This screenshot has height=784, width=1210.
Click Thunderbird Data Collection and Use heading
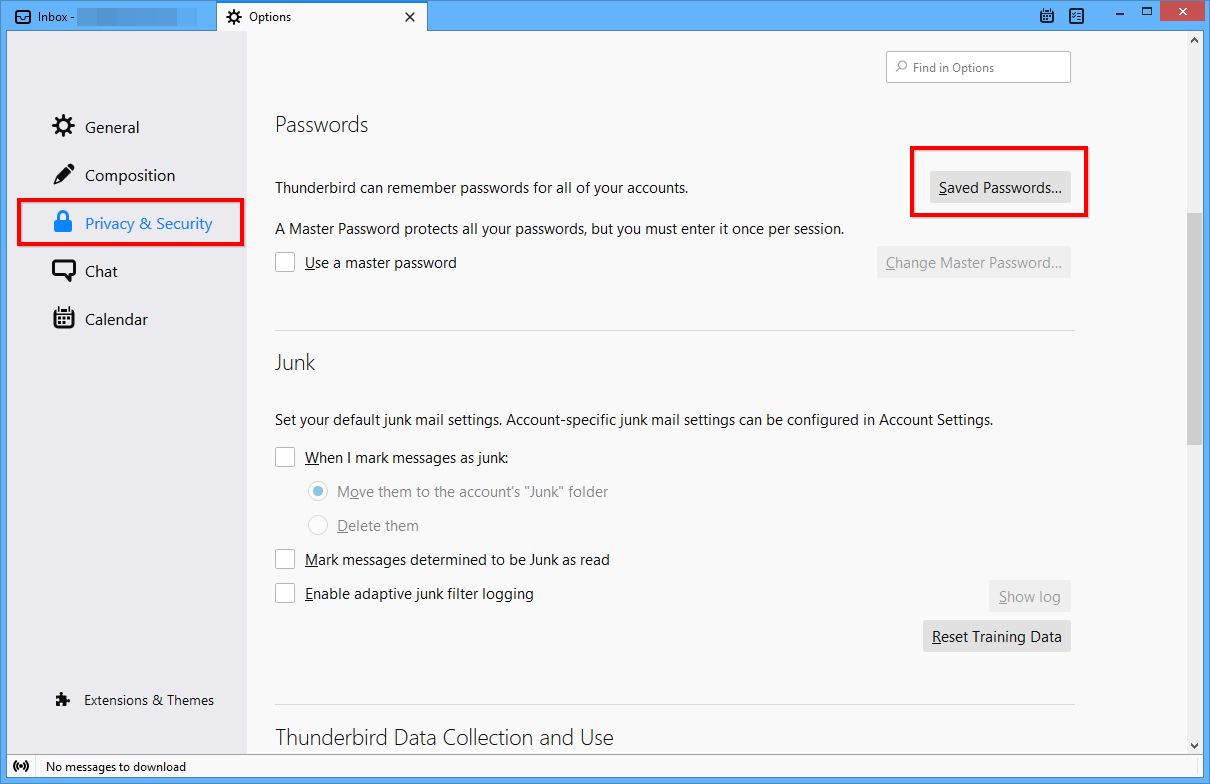point(444,738)
